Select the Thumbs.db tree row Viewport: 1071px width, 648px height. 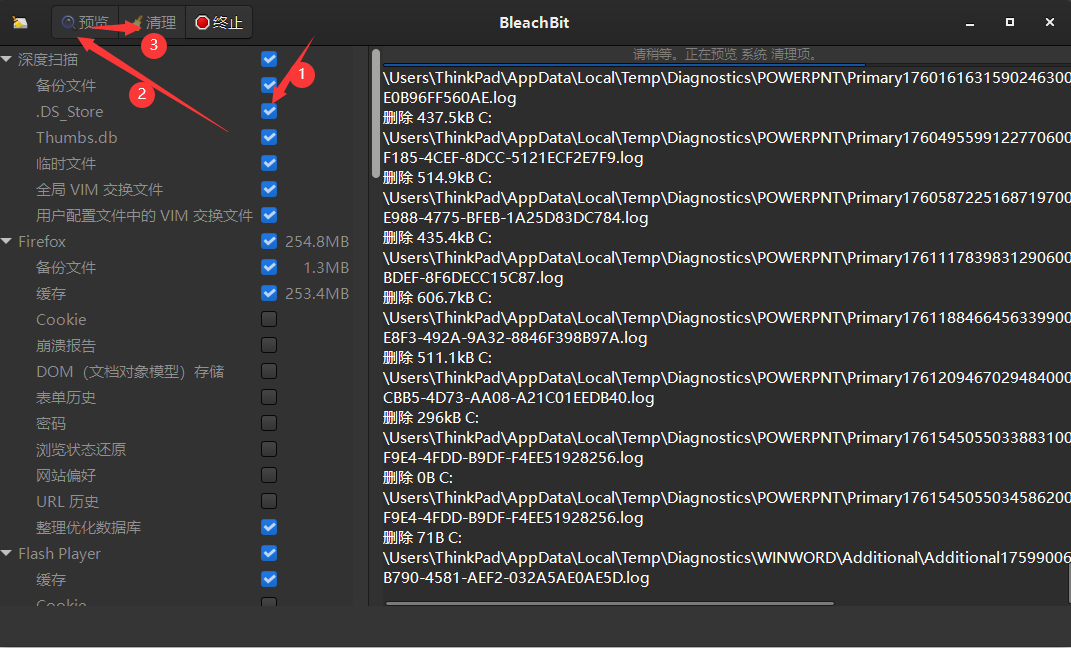point(76,137)
